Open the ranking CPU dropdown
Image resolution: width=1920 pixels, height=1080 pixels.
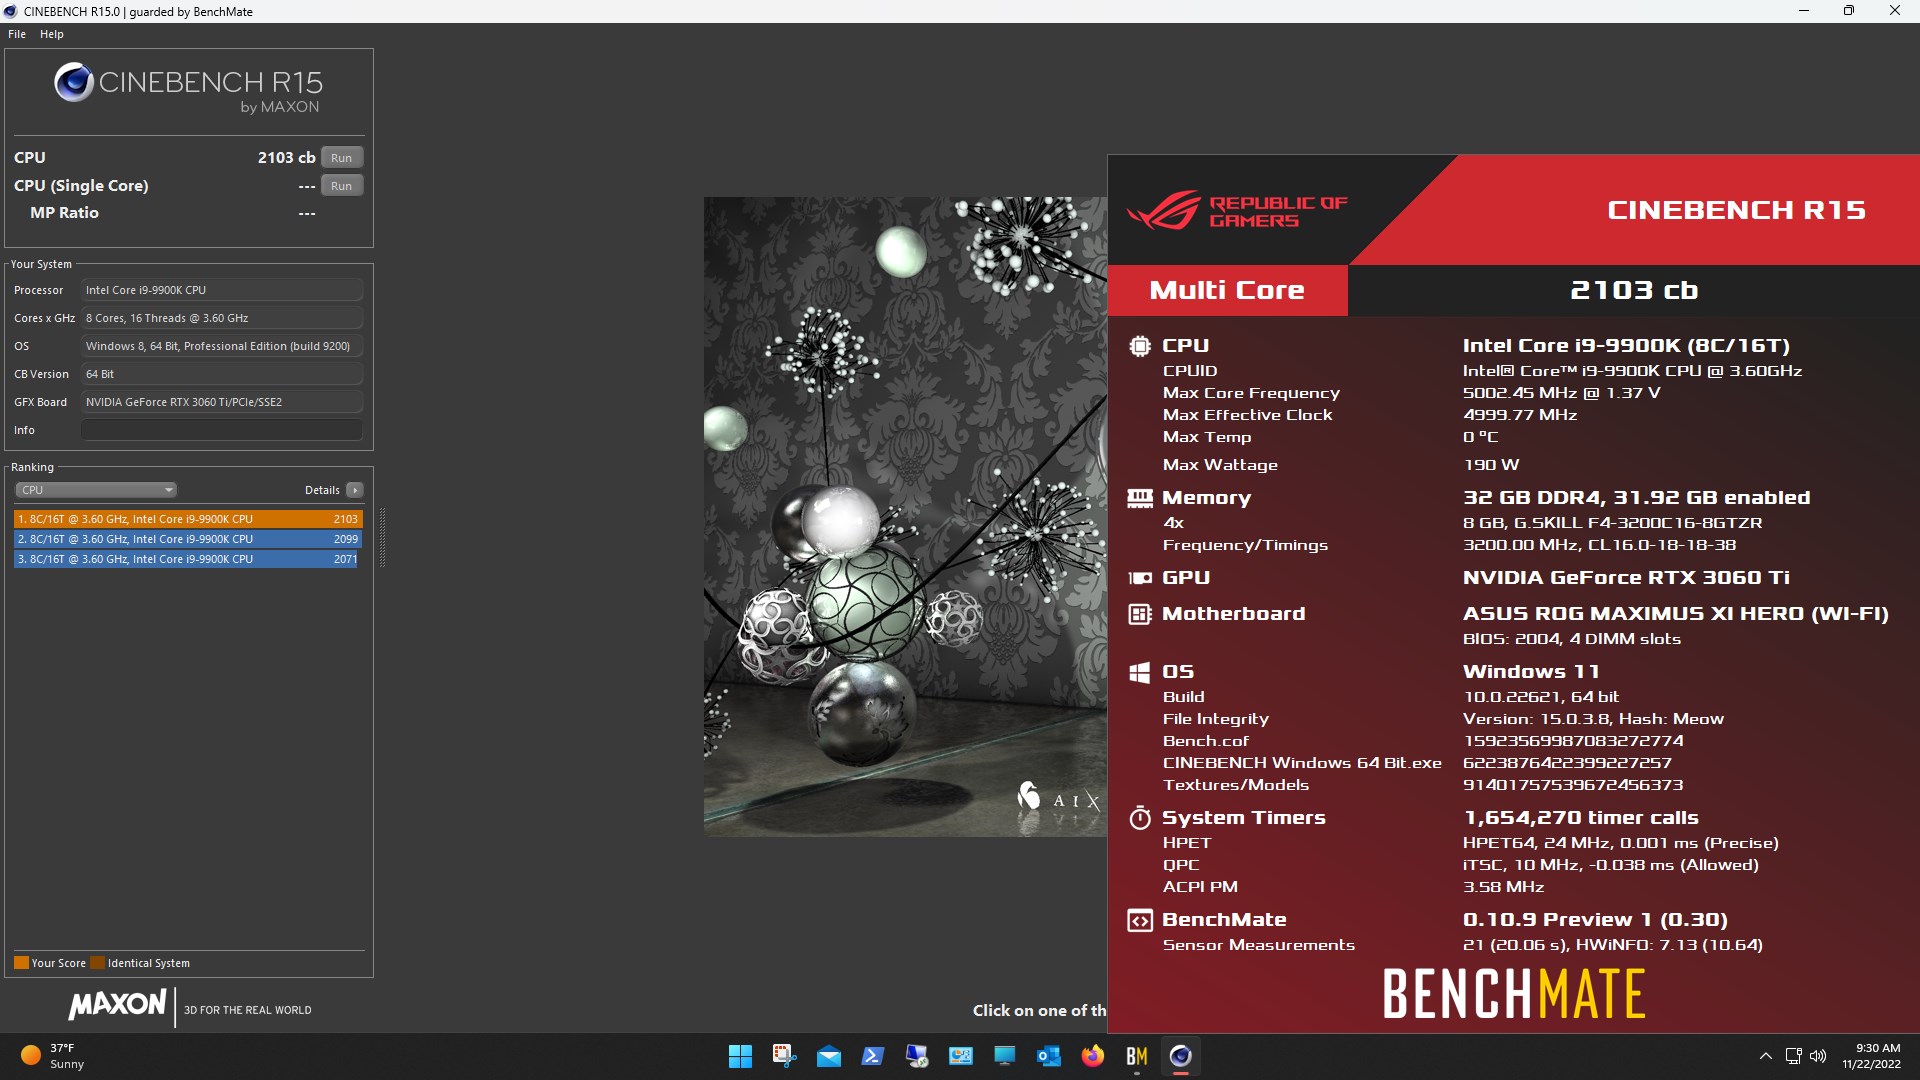(x=96, y=490)
